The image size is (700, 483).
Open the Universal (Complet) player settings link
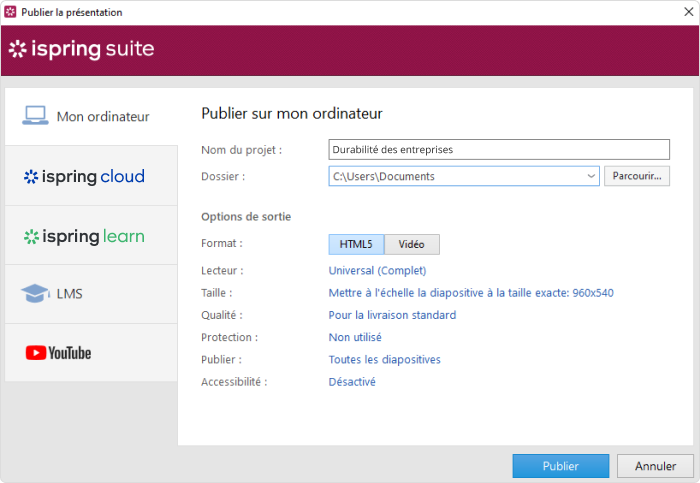tap(377, 271)
